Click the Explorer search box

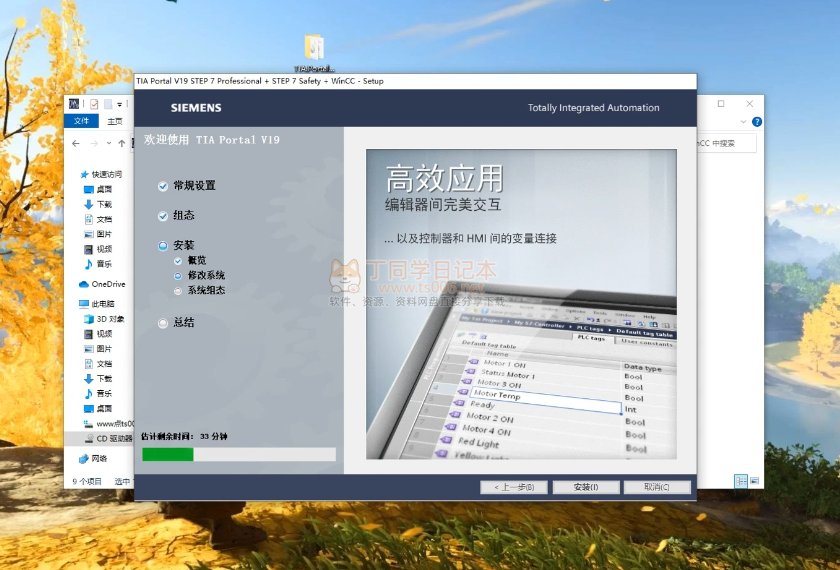(x=726, y=144)
